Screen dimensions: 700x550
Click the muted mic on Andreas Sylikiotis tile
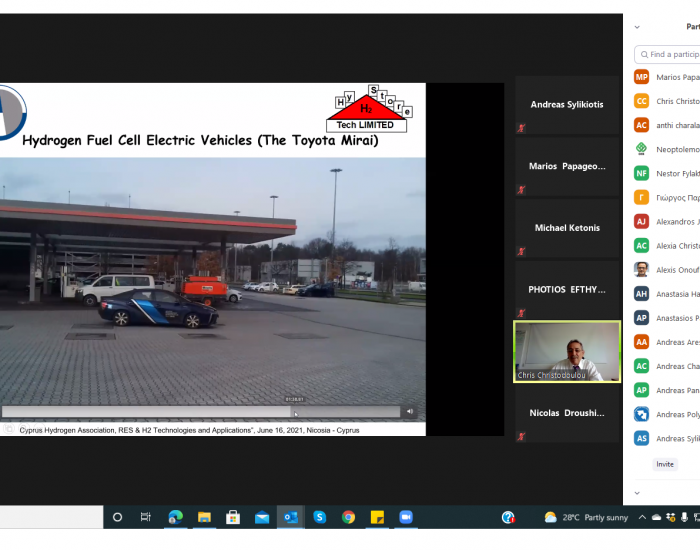(x=521, y=128)
